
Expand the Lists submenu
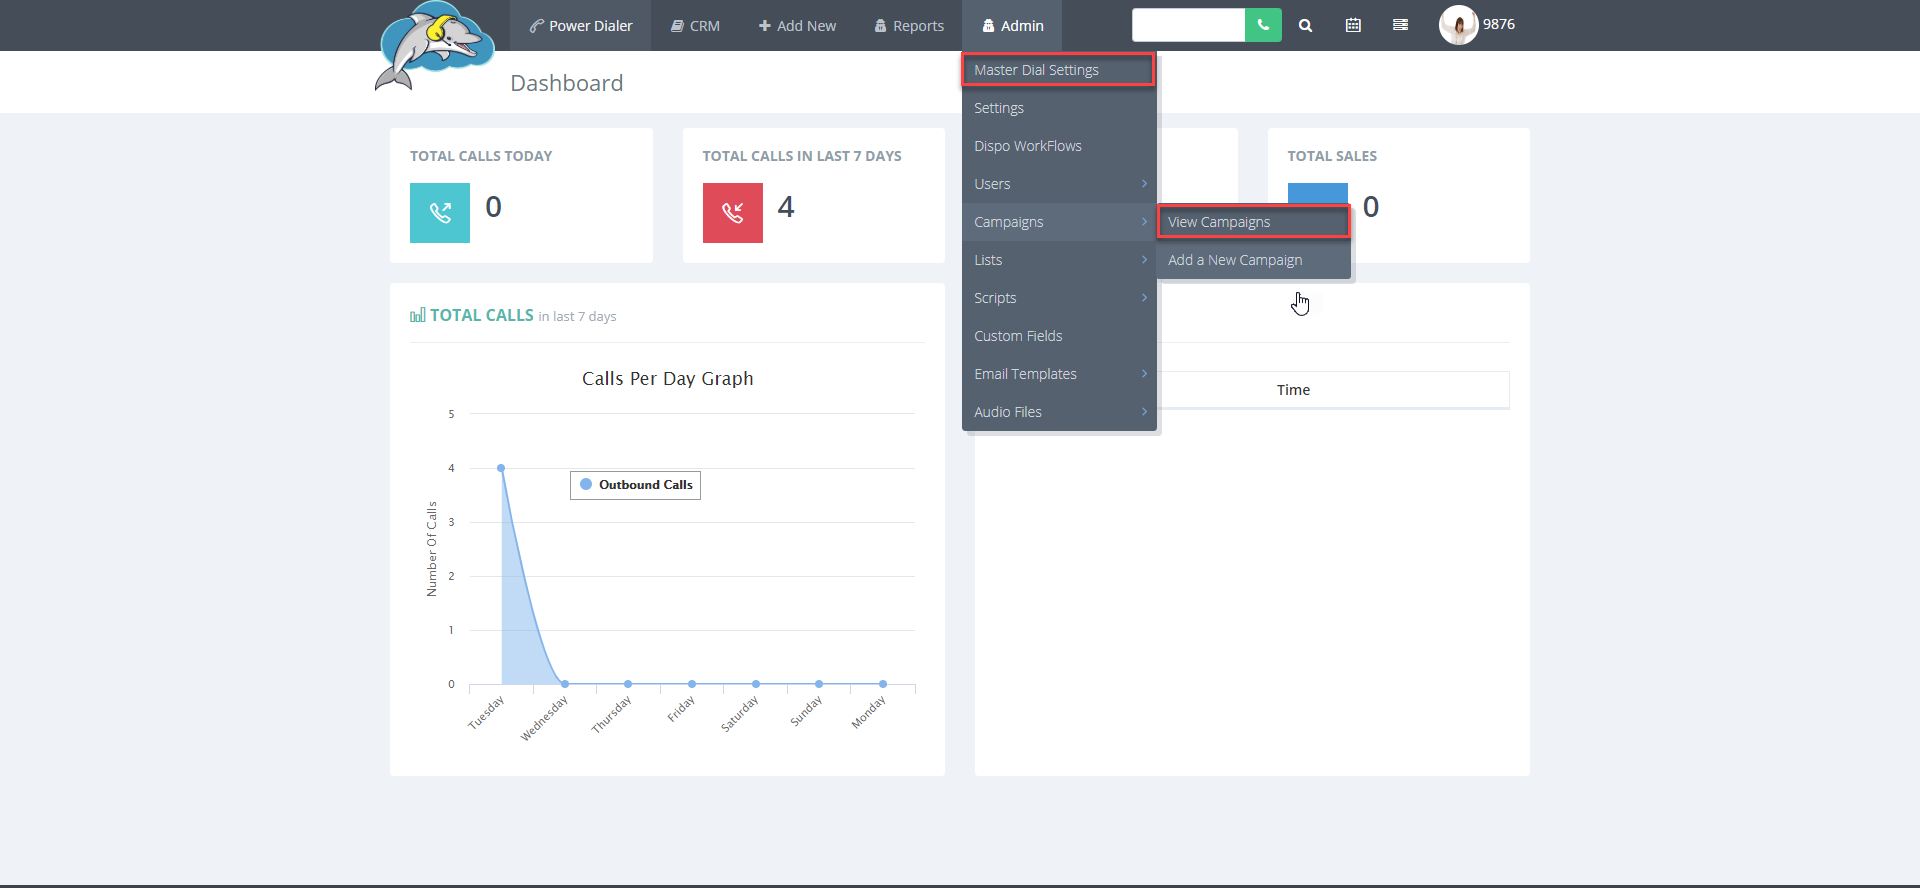pos(1059,260)
